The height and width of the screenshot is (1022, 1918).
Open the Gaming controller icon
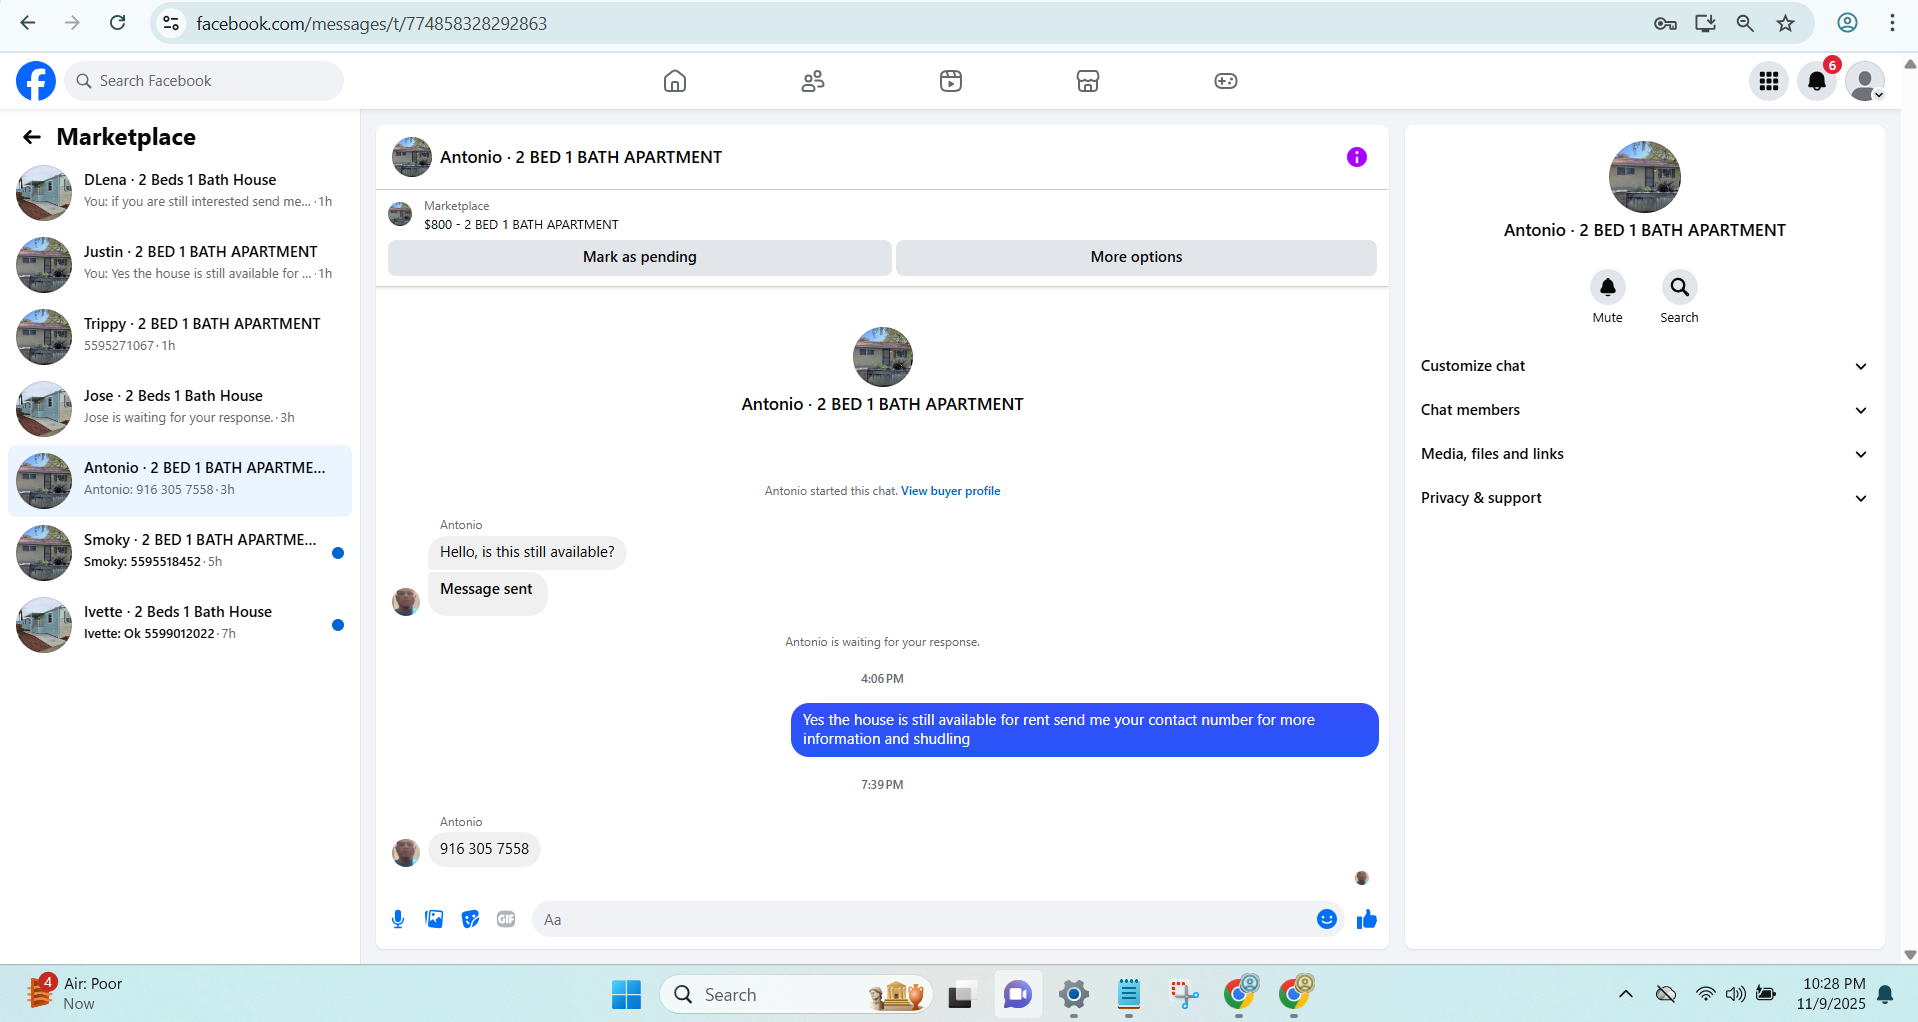pyautogui.click(x=1226, y=81)
